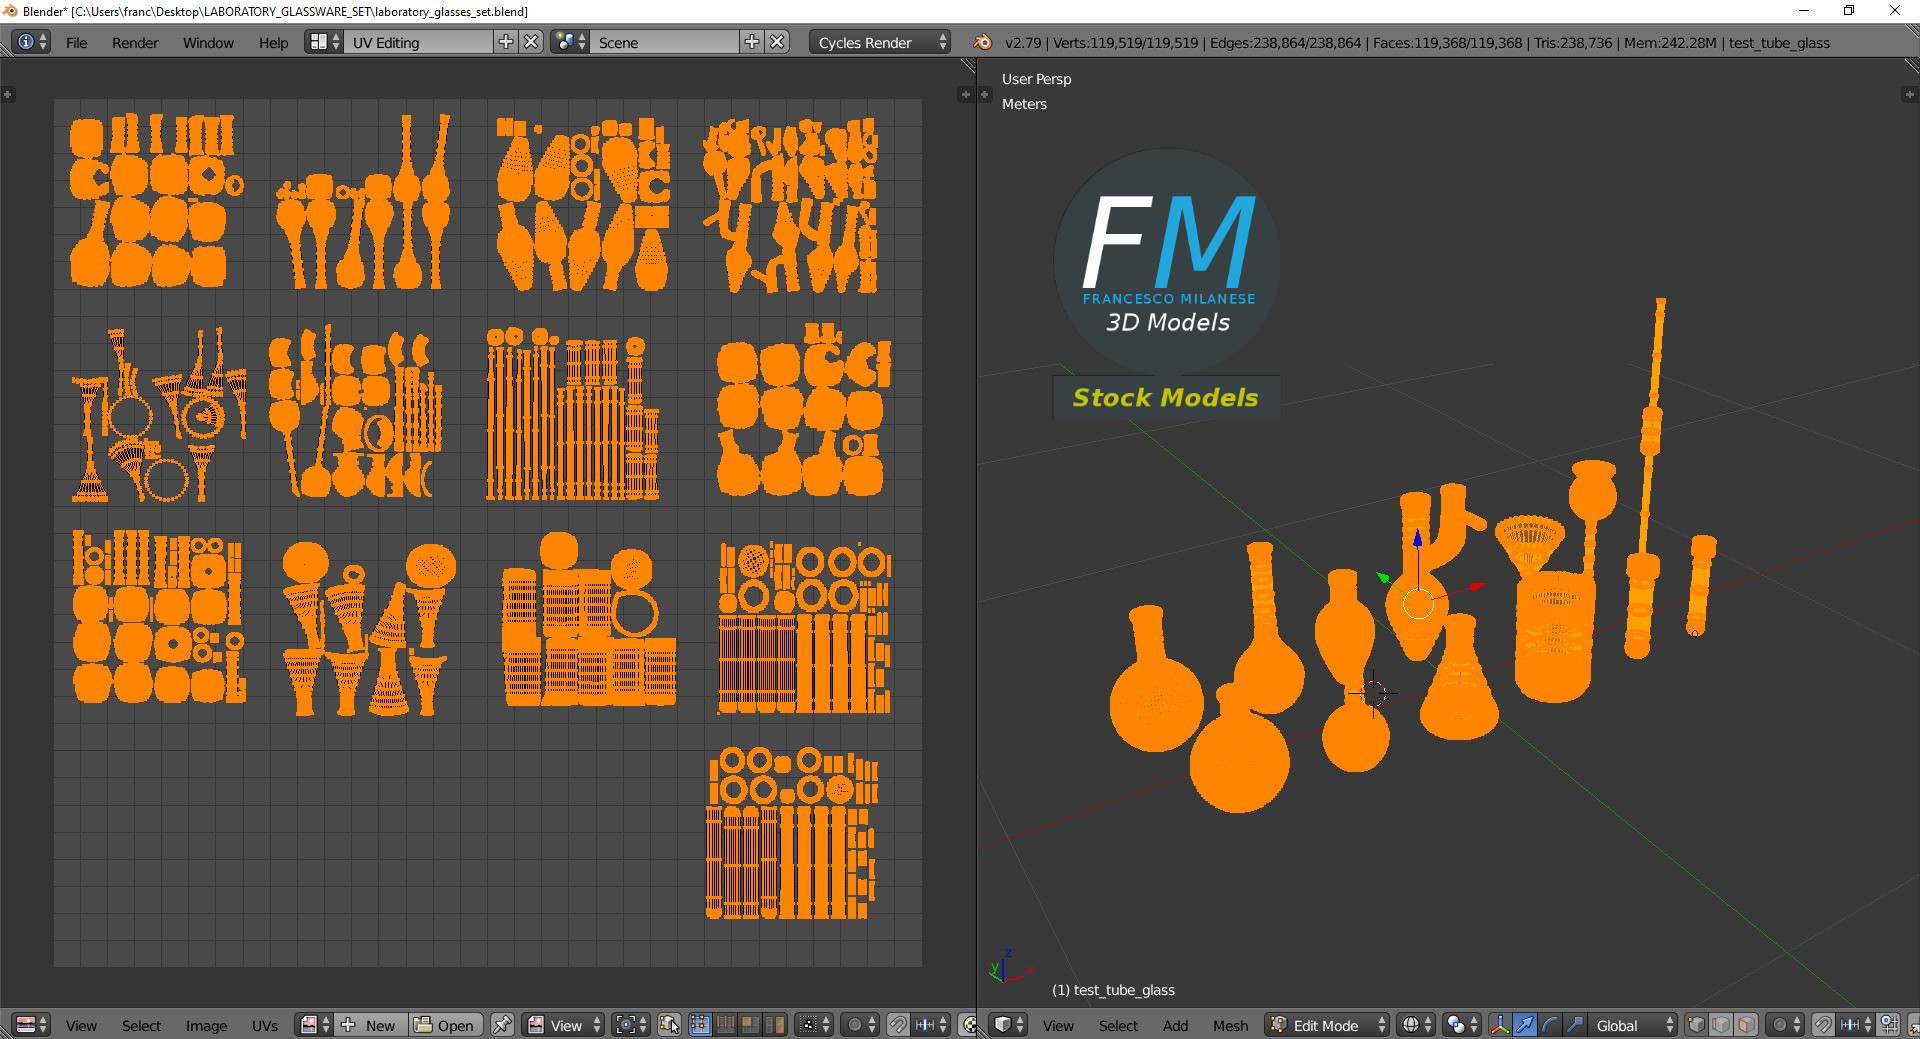Toggle the 3D manipulator widget
This screenshot has width=1920, height=1039.
pos(1500,1025)
